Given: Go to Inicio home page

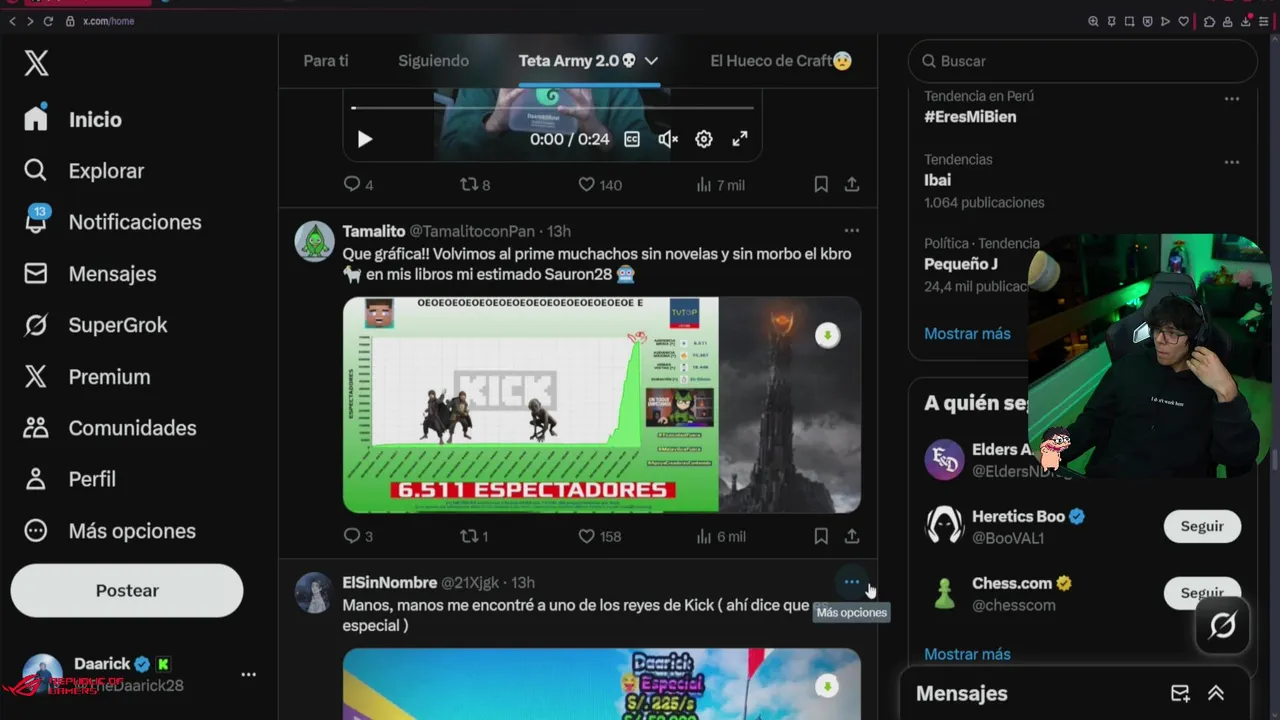Looking at the screenshot, I should (x=73, y=119).
